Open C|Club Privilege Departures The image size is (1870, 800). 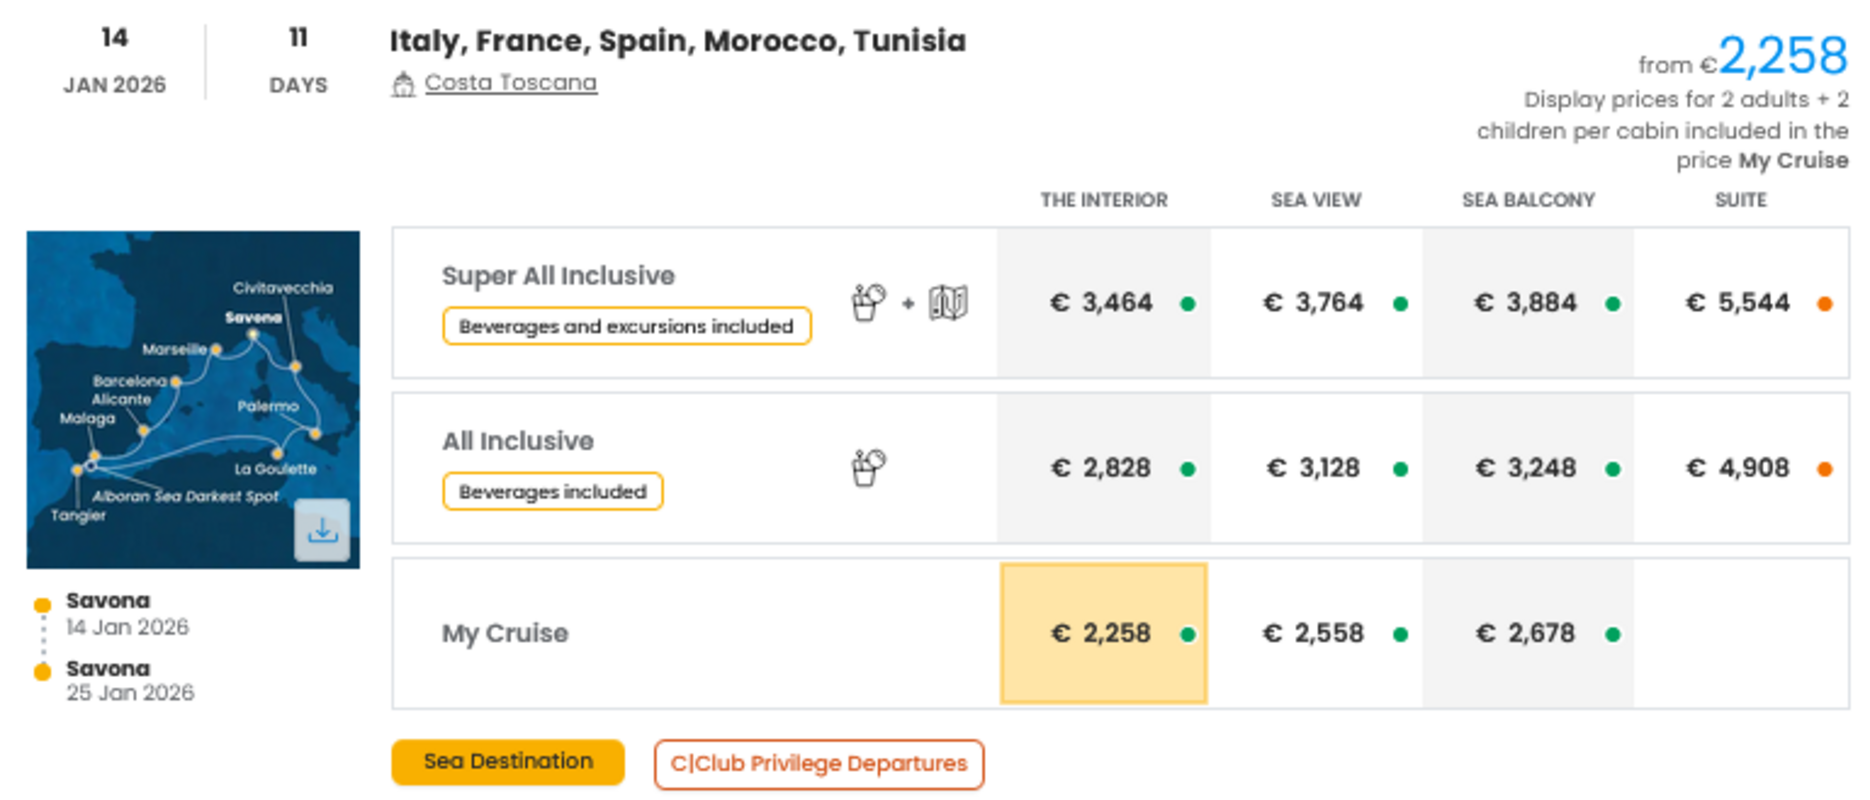pyautogui.click(x=818, y=763)
